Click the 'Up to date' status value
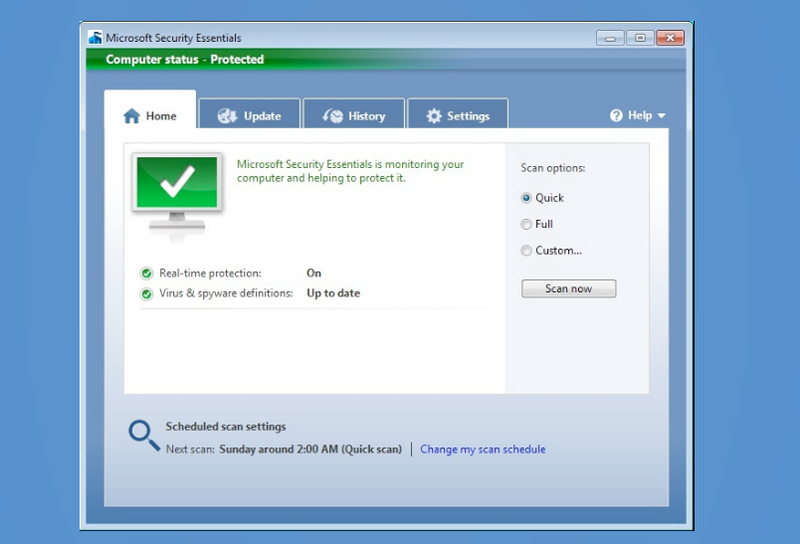 [x=333, y=293]
